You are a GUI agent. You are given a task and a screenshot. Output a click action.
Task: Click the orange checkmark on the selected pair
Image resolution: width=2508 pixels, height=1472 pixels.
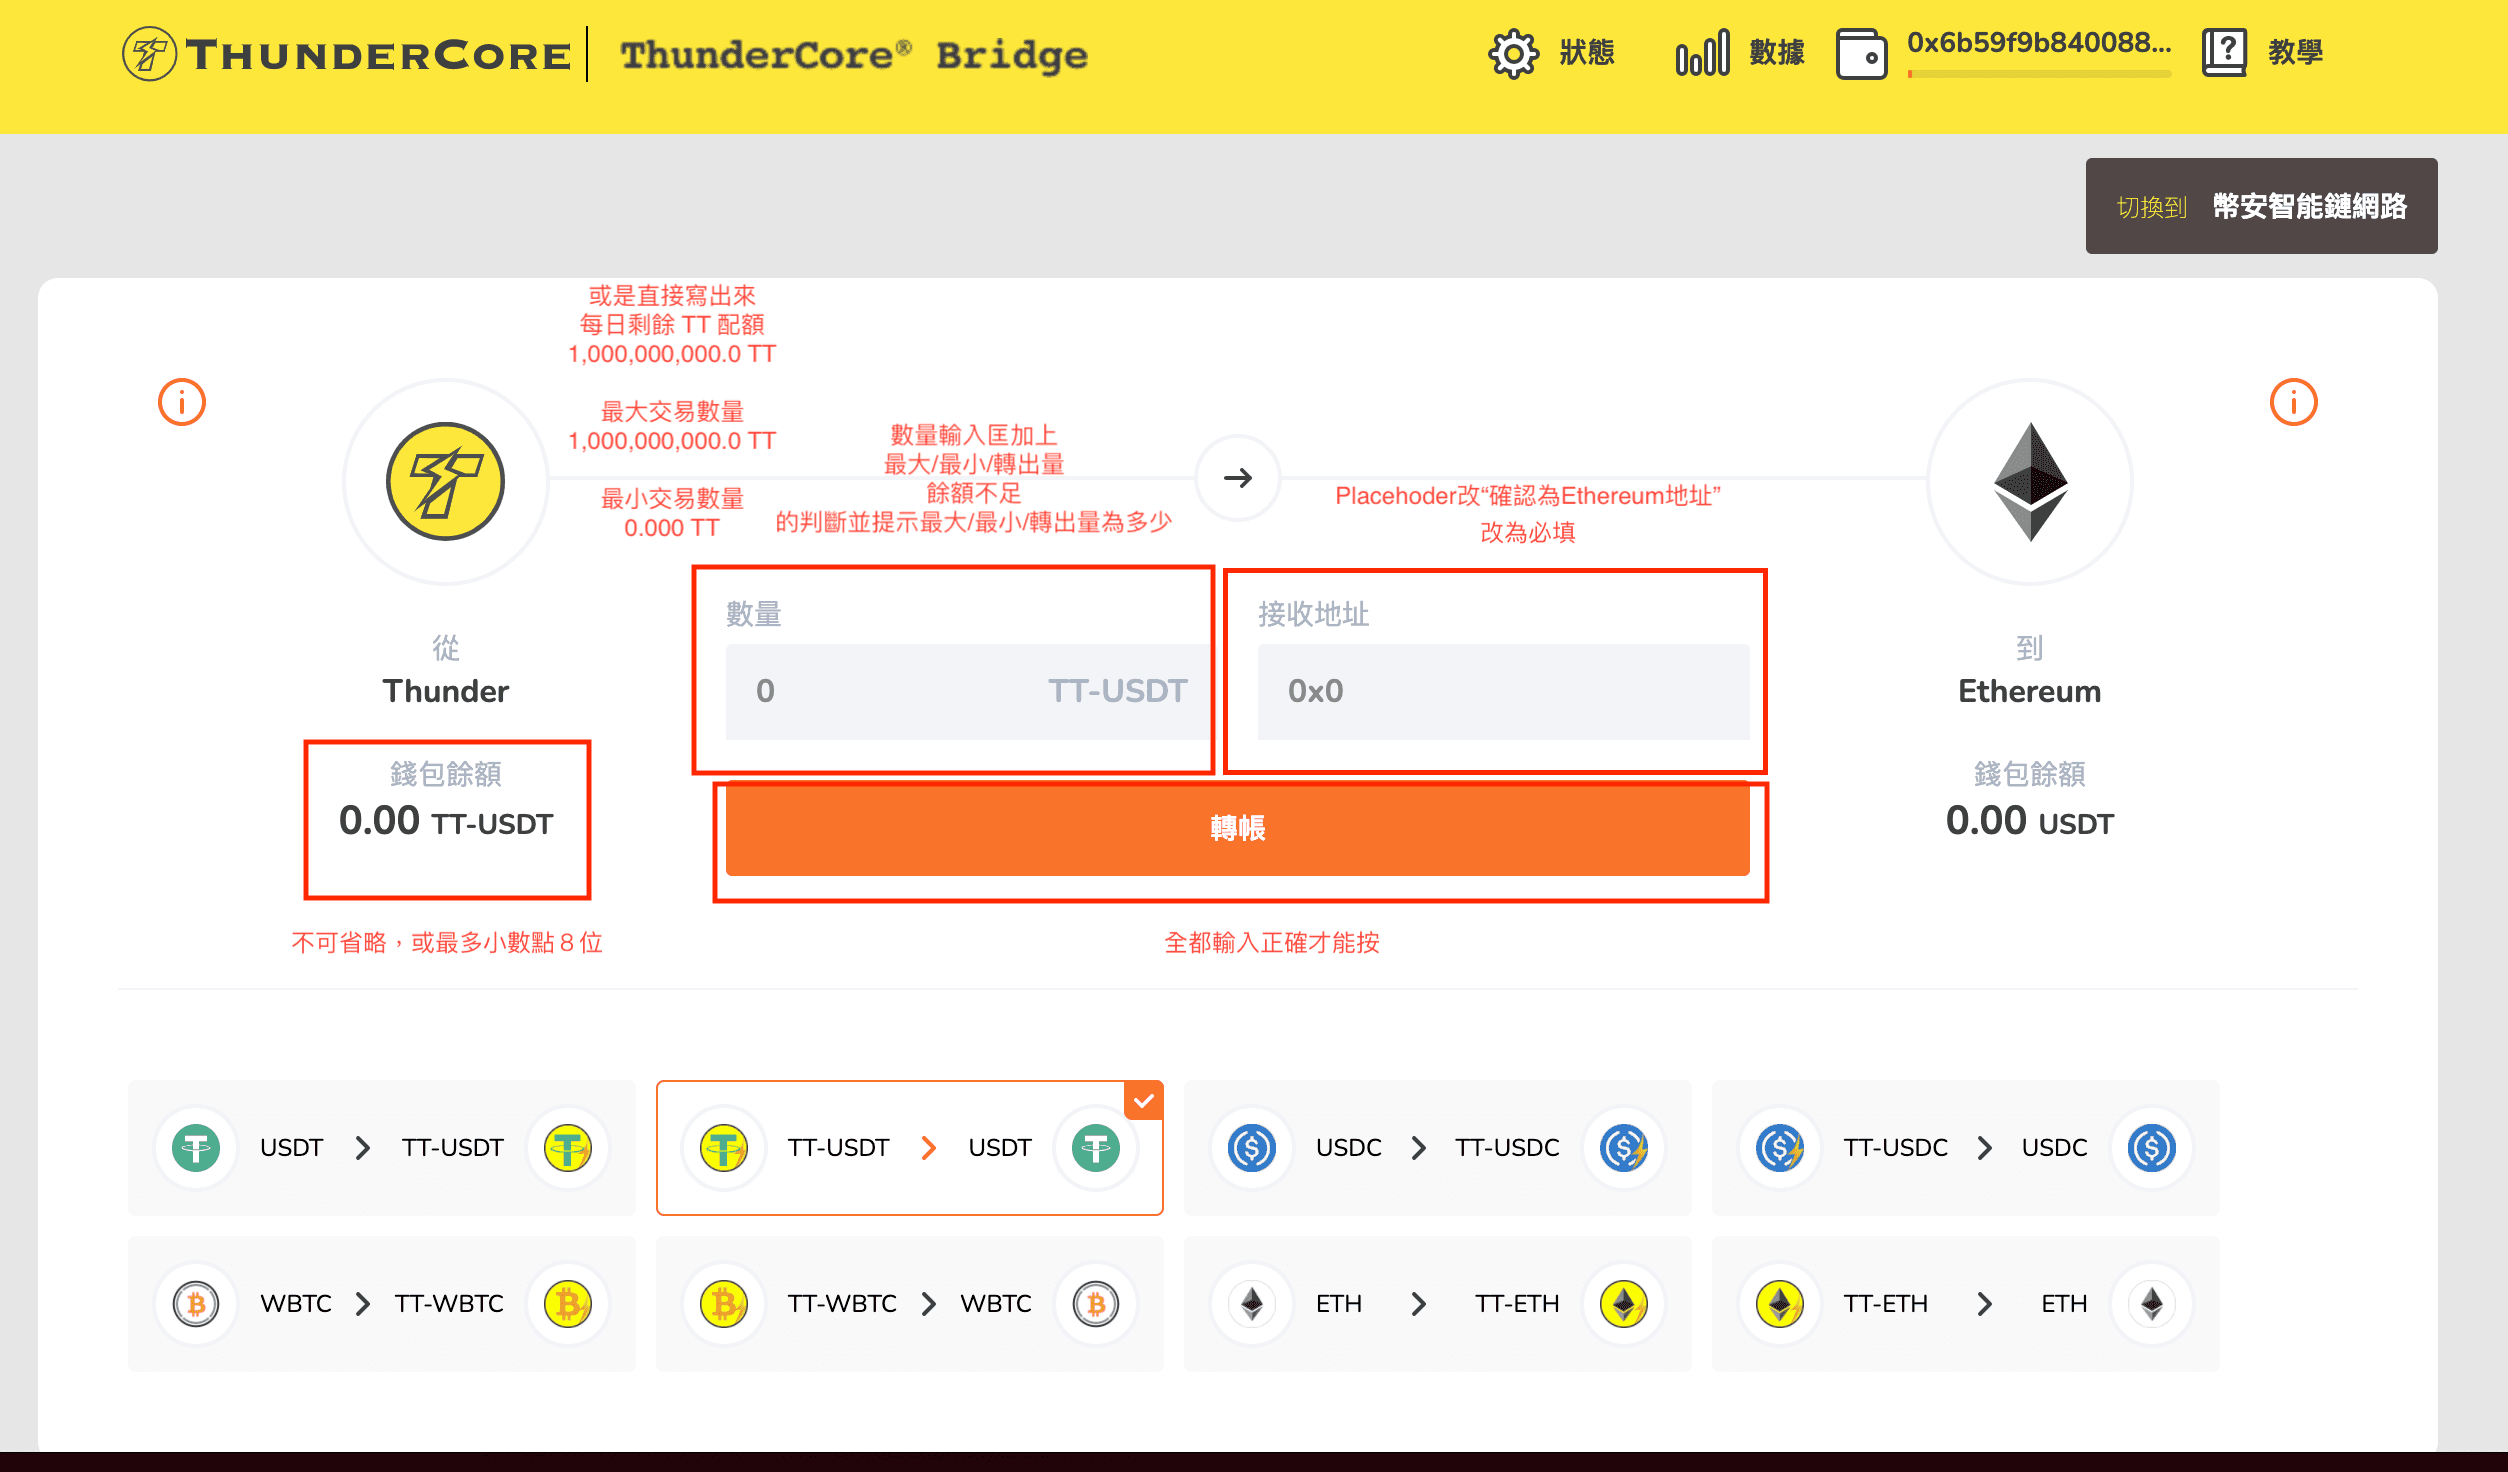[1144, 1100]
